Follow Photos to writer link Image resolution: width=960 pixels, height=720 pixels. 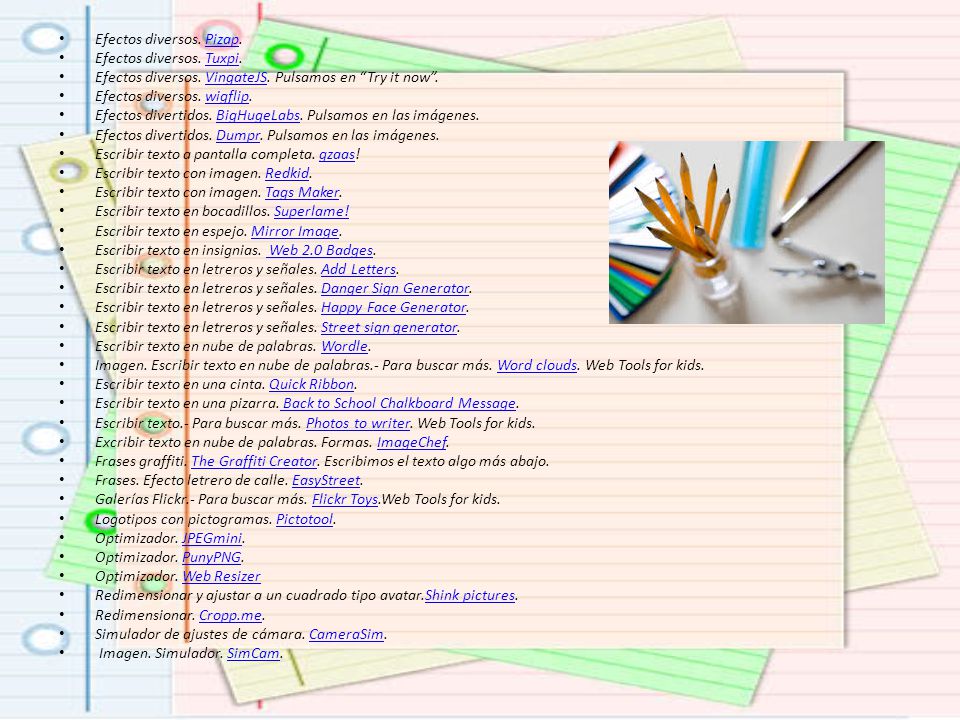coord(358,423)
